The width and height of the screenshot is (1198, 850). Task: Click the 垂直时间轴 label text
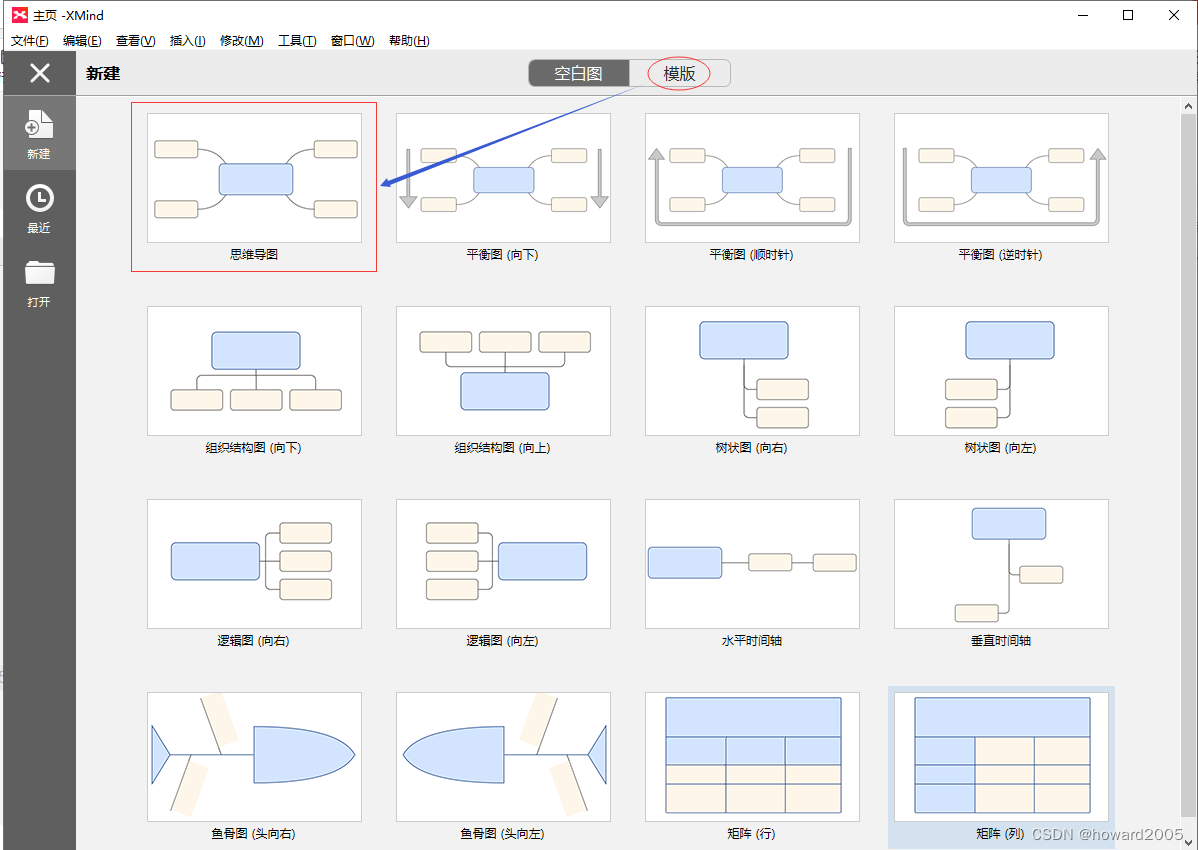point(1001,641)
